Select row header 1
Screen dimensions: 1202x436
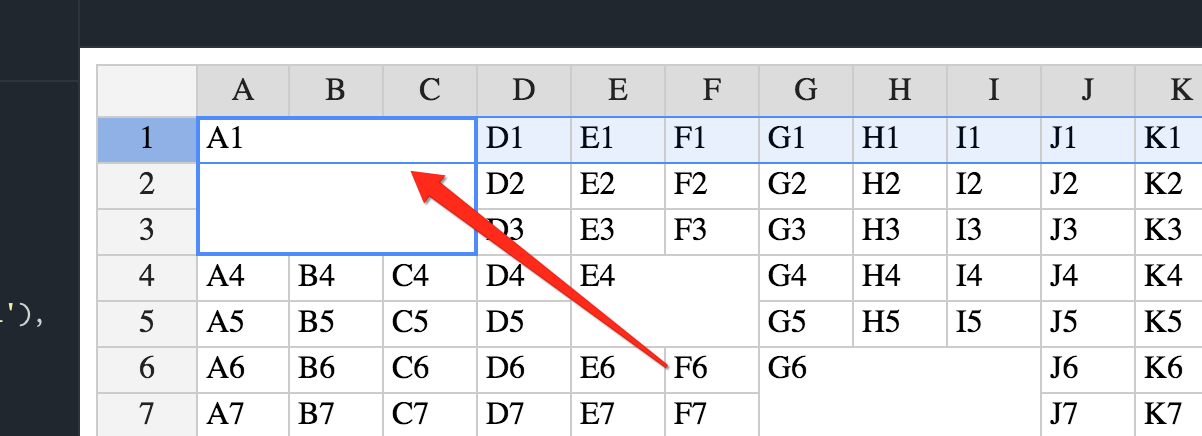[147, 139]
